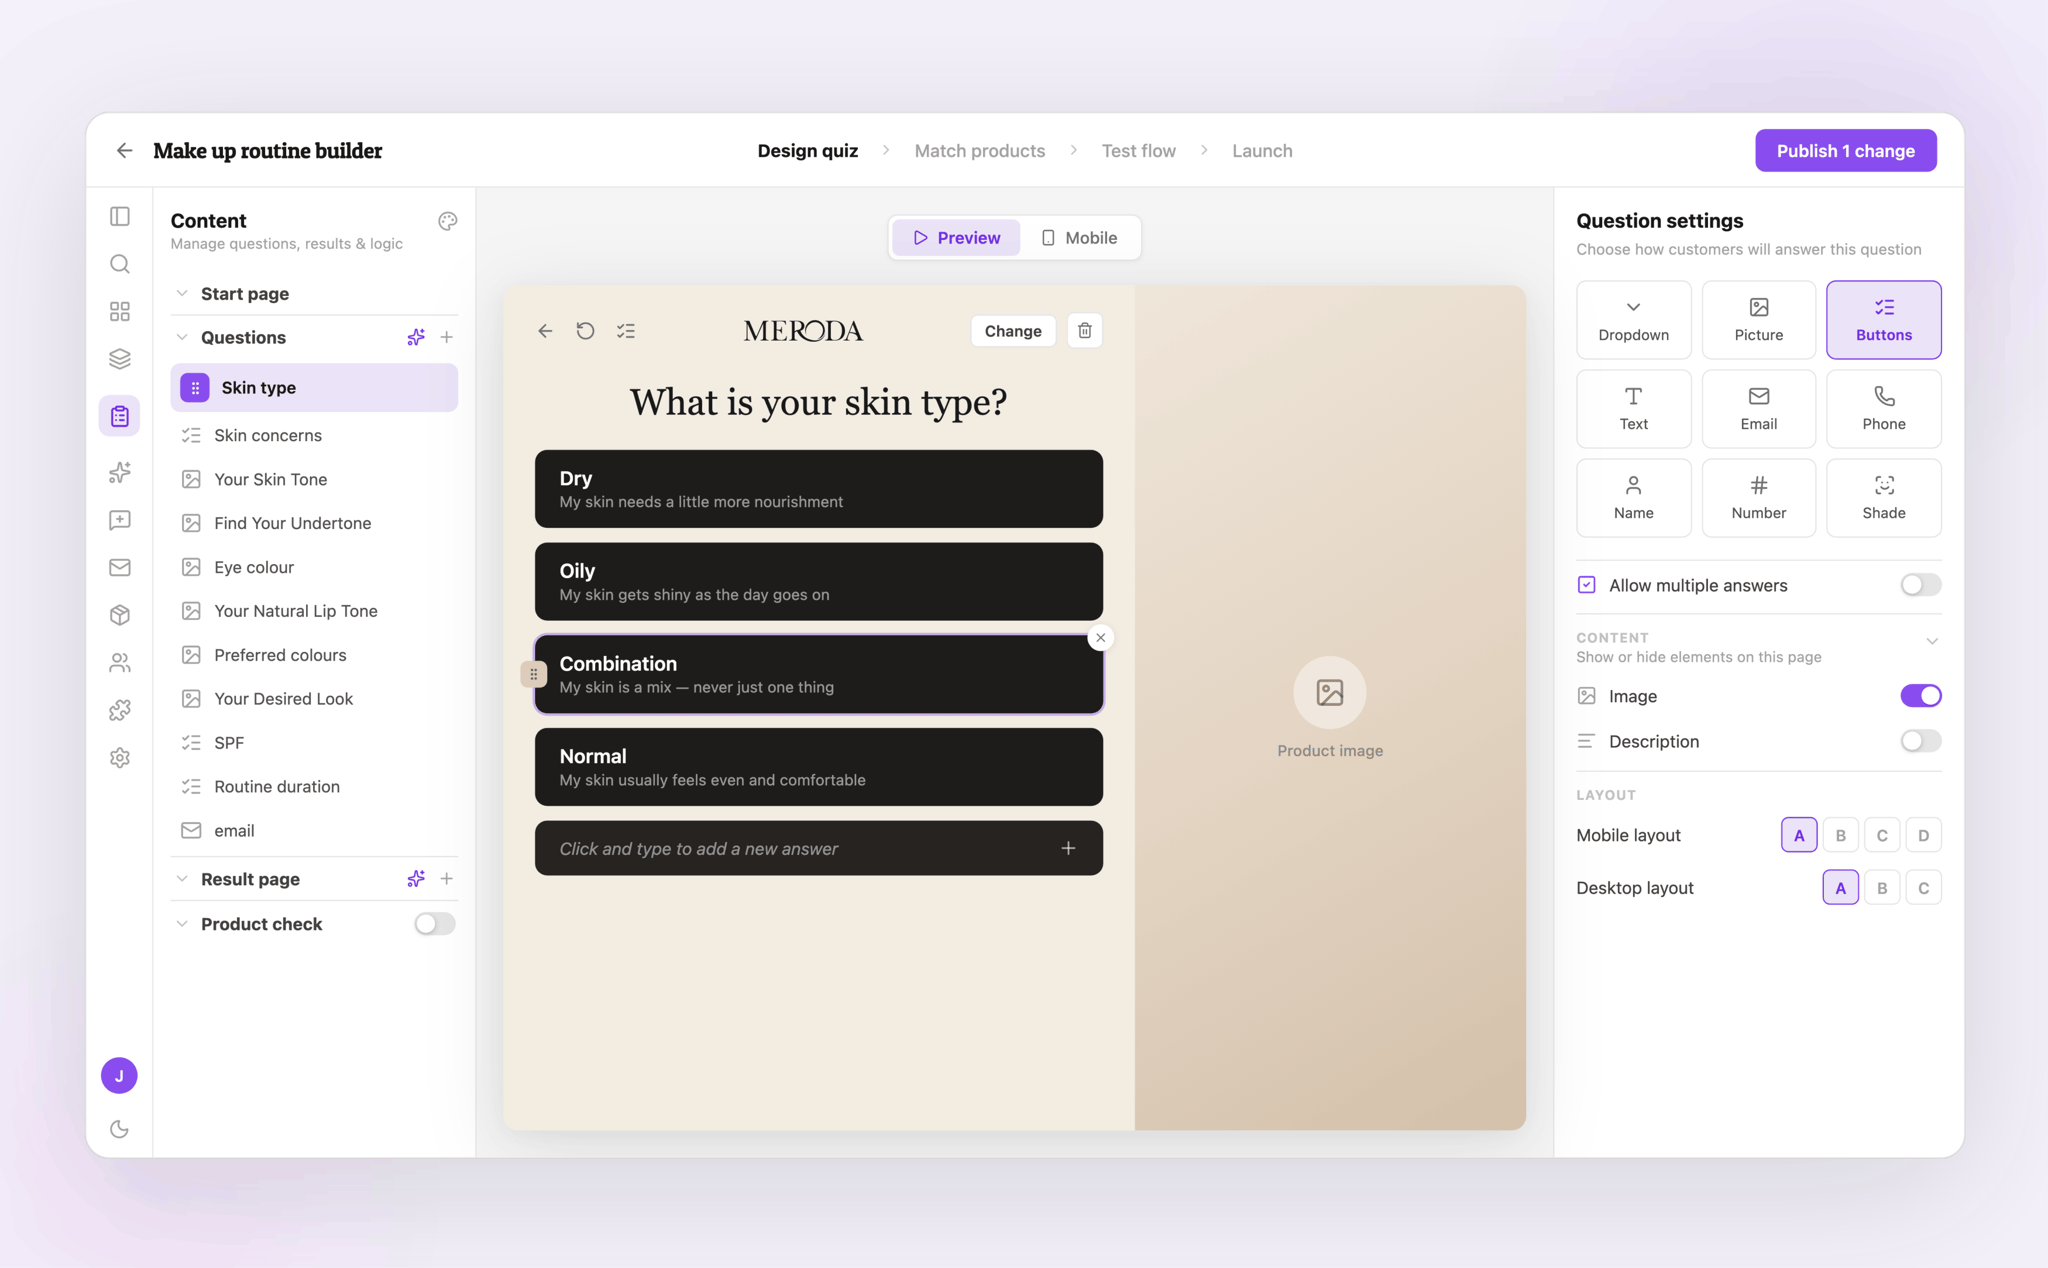
Task: Go to the Match products step
Action: [x=979, y=151]
